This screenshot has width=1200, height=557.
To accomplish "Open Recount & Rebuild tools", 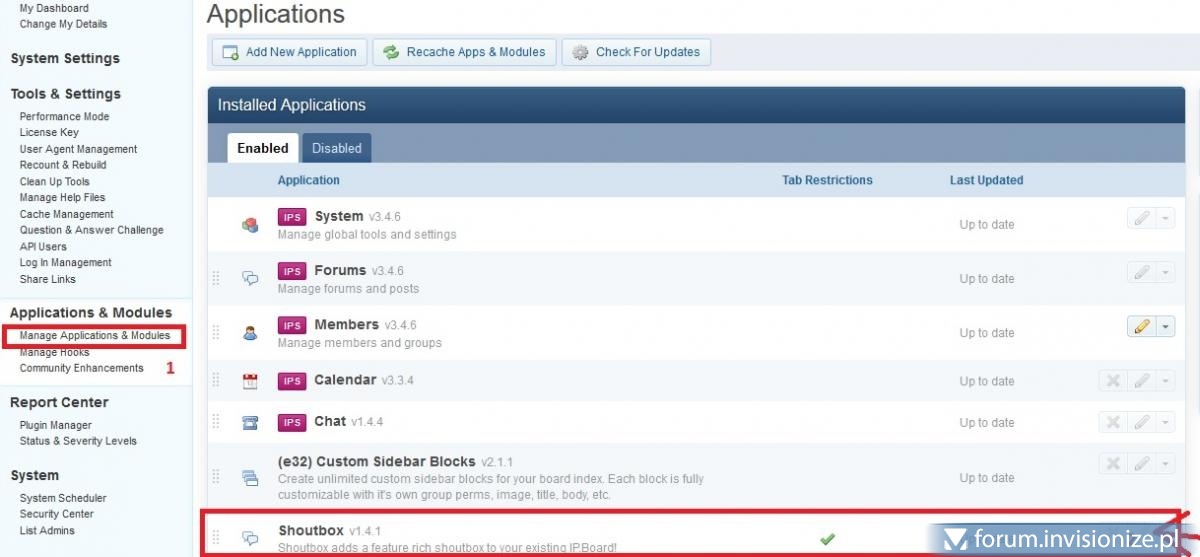I will pos(63,165).
